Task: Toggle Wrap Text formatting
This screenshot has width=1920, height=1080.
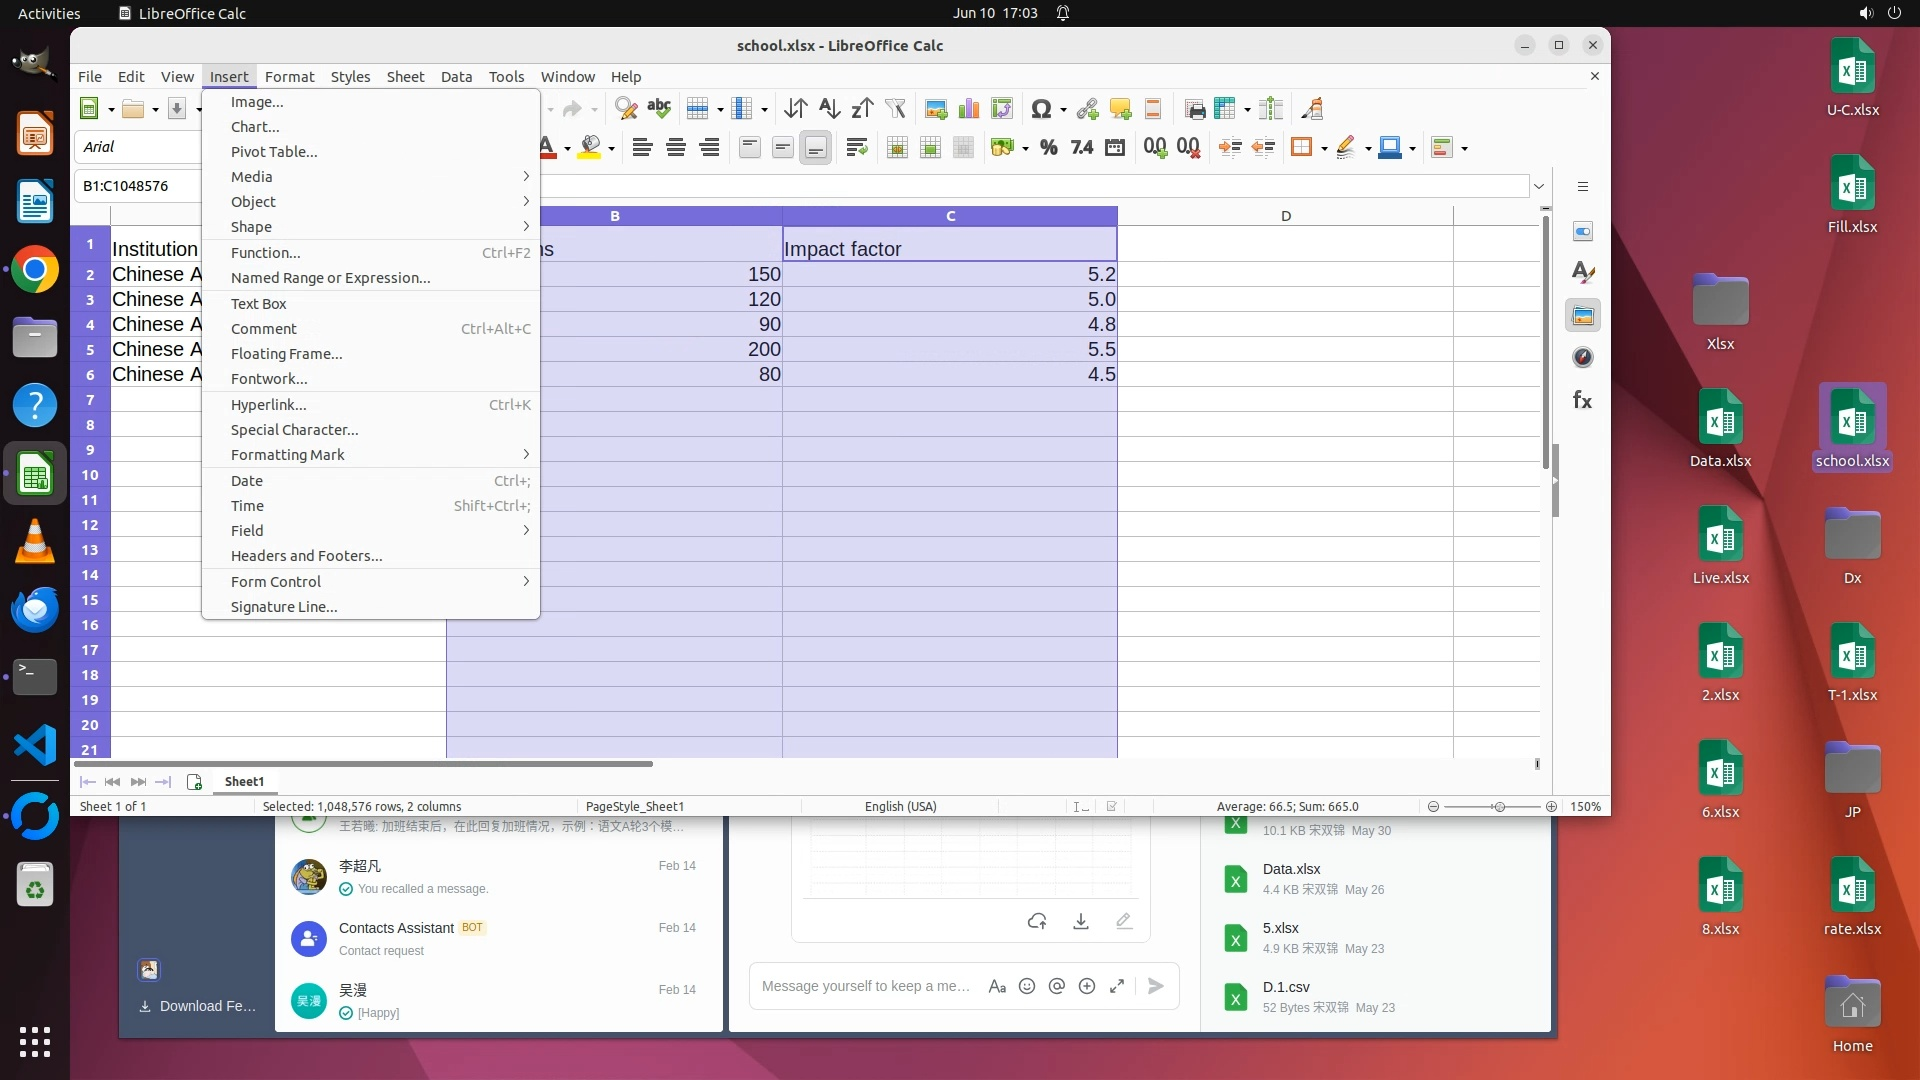Action: click(x=856, y=148)
